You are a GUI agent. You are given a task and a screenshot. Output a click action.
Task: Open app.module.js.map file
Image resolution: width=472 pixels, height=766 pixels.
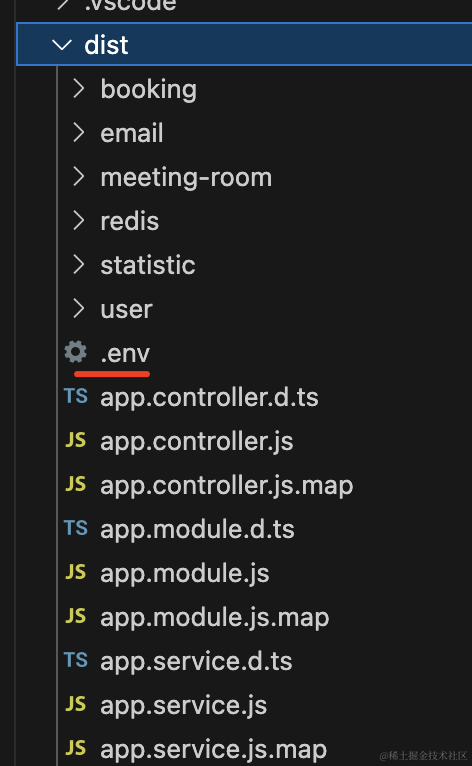[x=215, y=617]
